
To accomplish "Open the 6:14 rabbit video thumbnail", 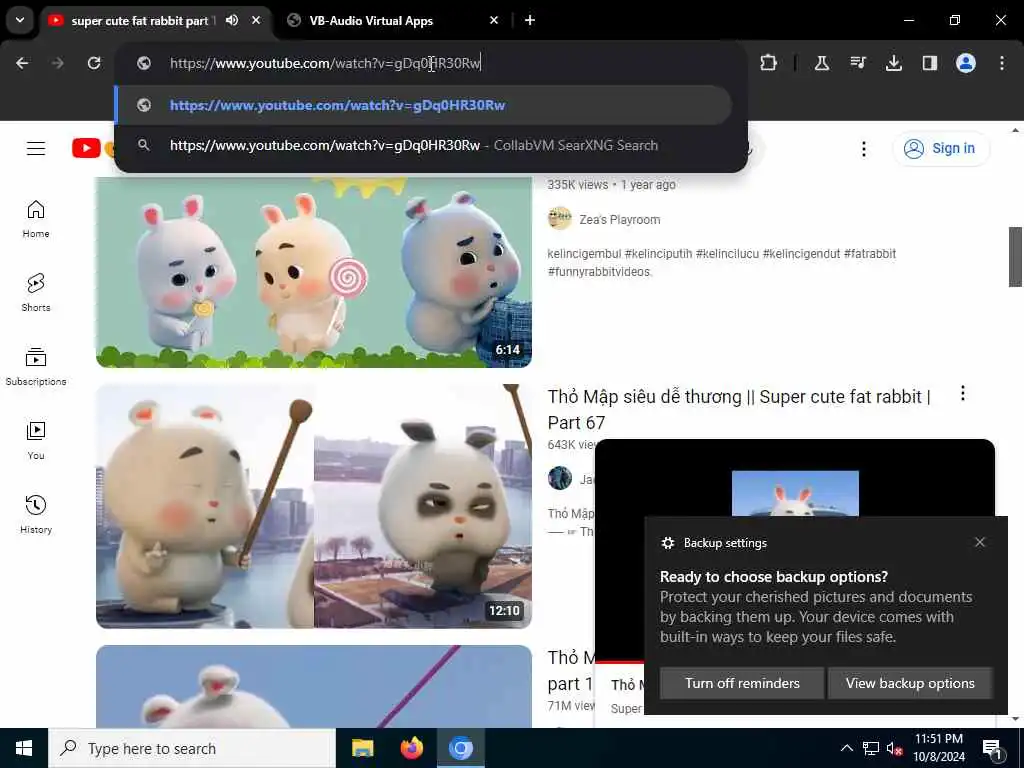I will (313, 272).
